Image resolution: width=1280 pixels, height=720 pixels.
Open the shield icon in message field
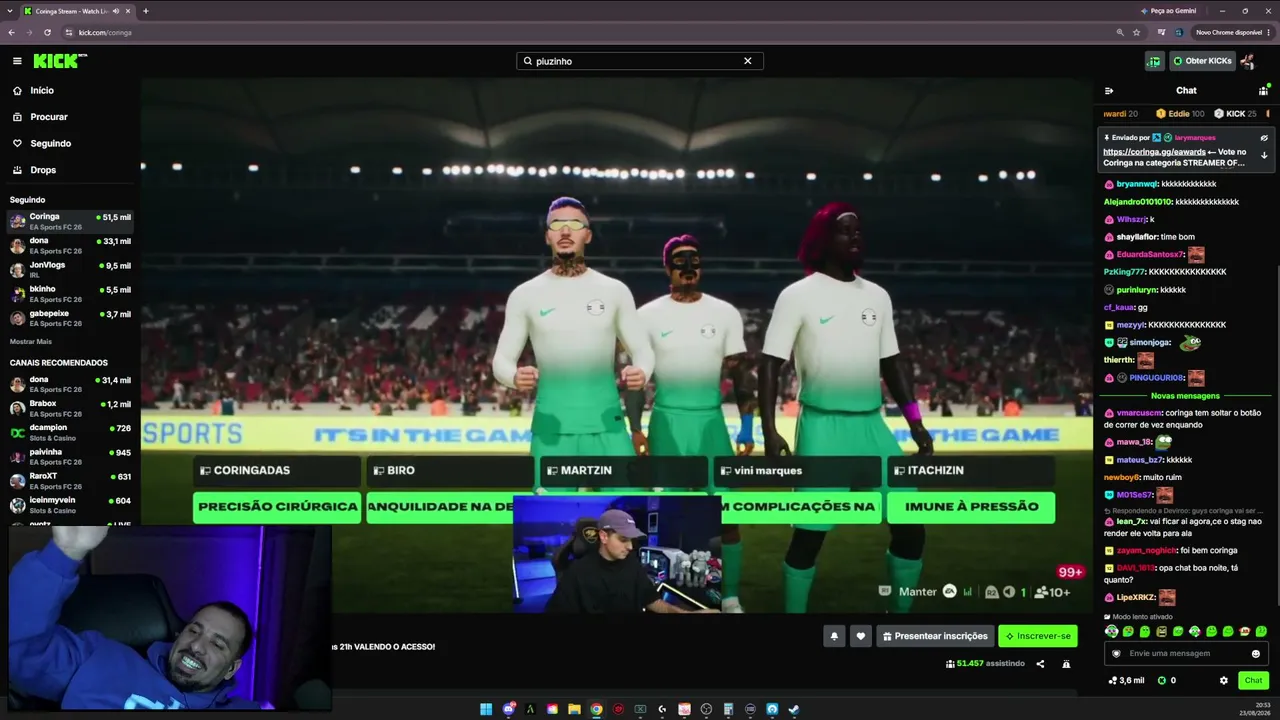click(x=1117, y=654)
